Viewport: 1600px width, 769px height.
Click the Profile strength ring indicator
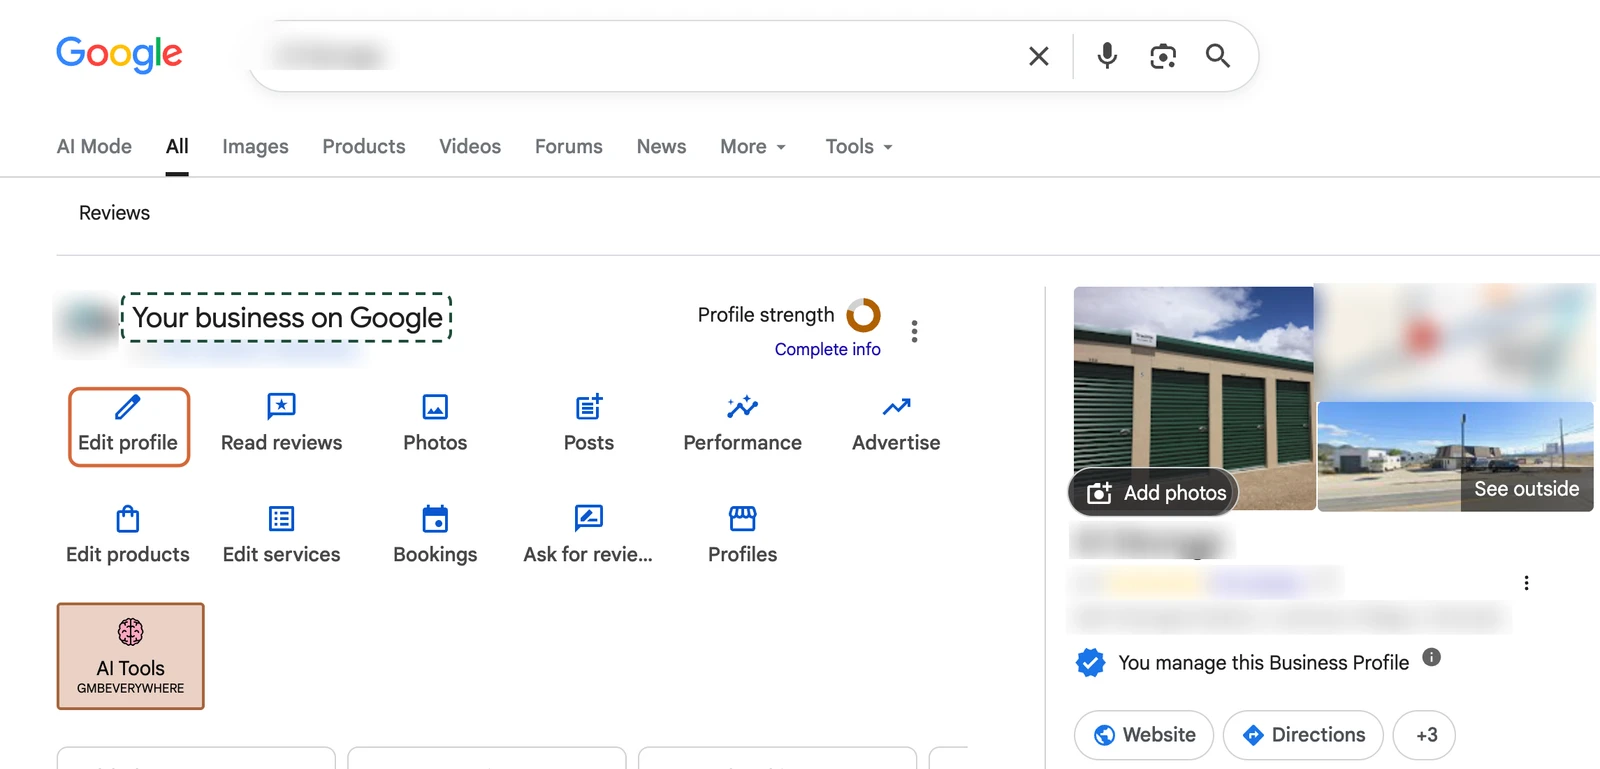coord(863,315)
